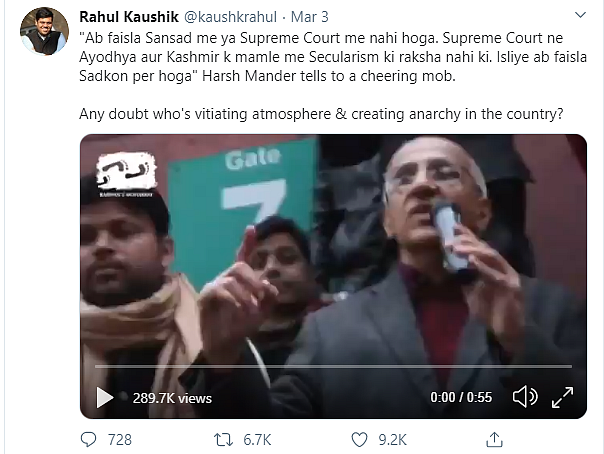The height and width of the screenshot is (454, 604).
Task: Click the tweet body text
Action: 333,76
